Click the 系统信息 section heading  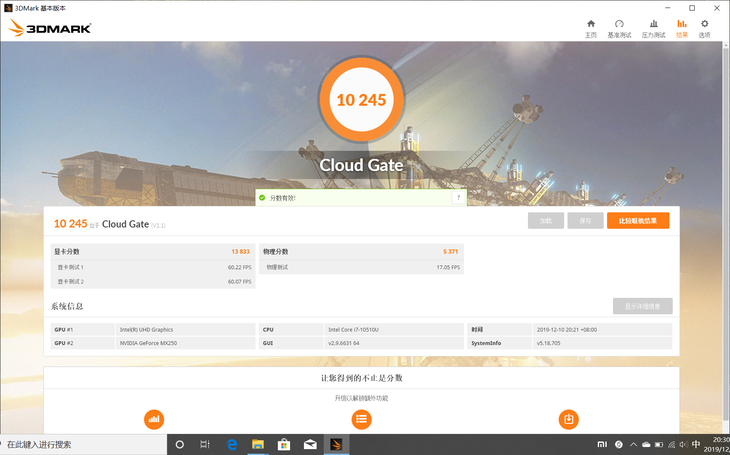[67, 306]
